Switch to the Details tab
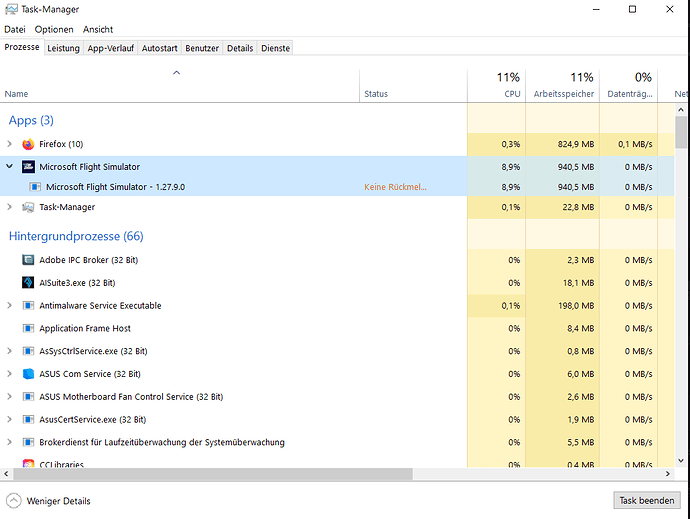 (x=240, y=48)
